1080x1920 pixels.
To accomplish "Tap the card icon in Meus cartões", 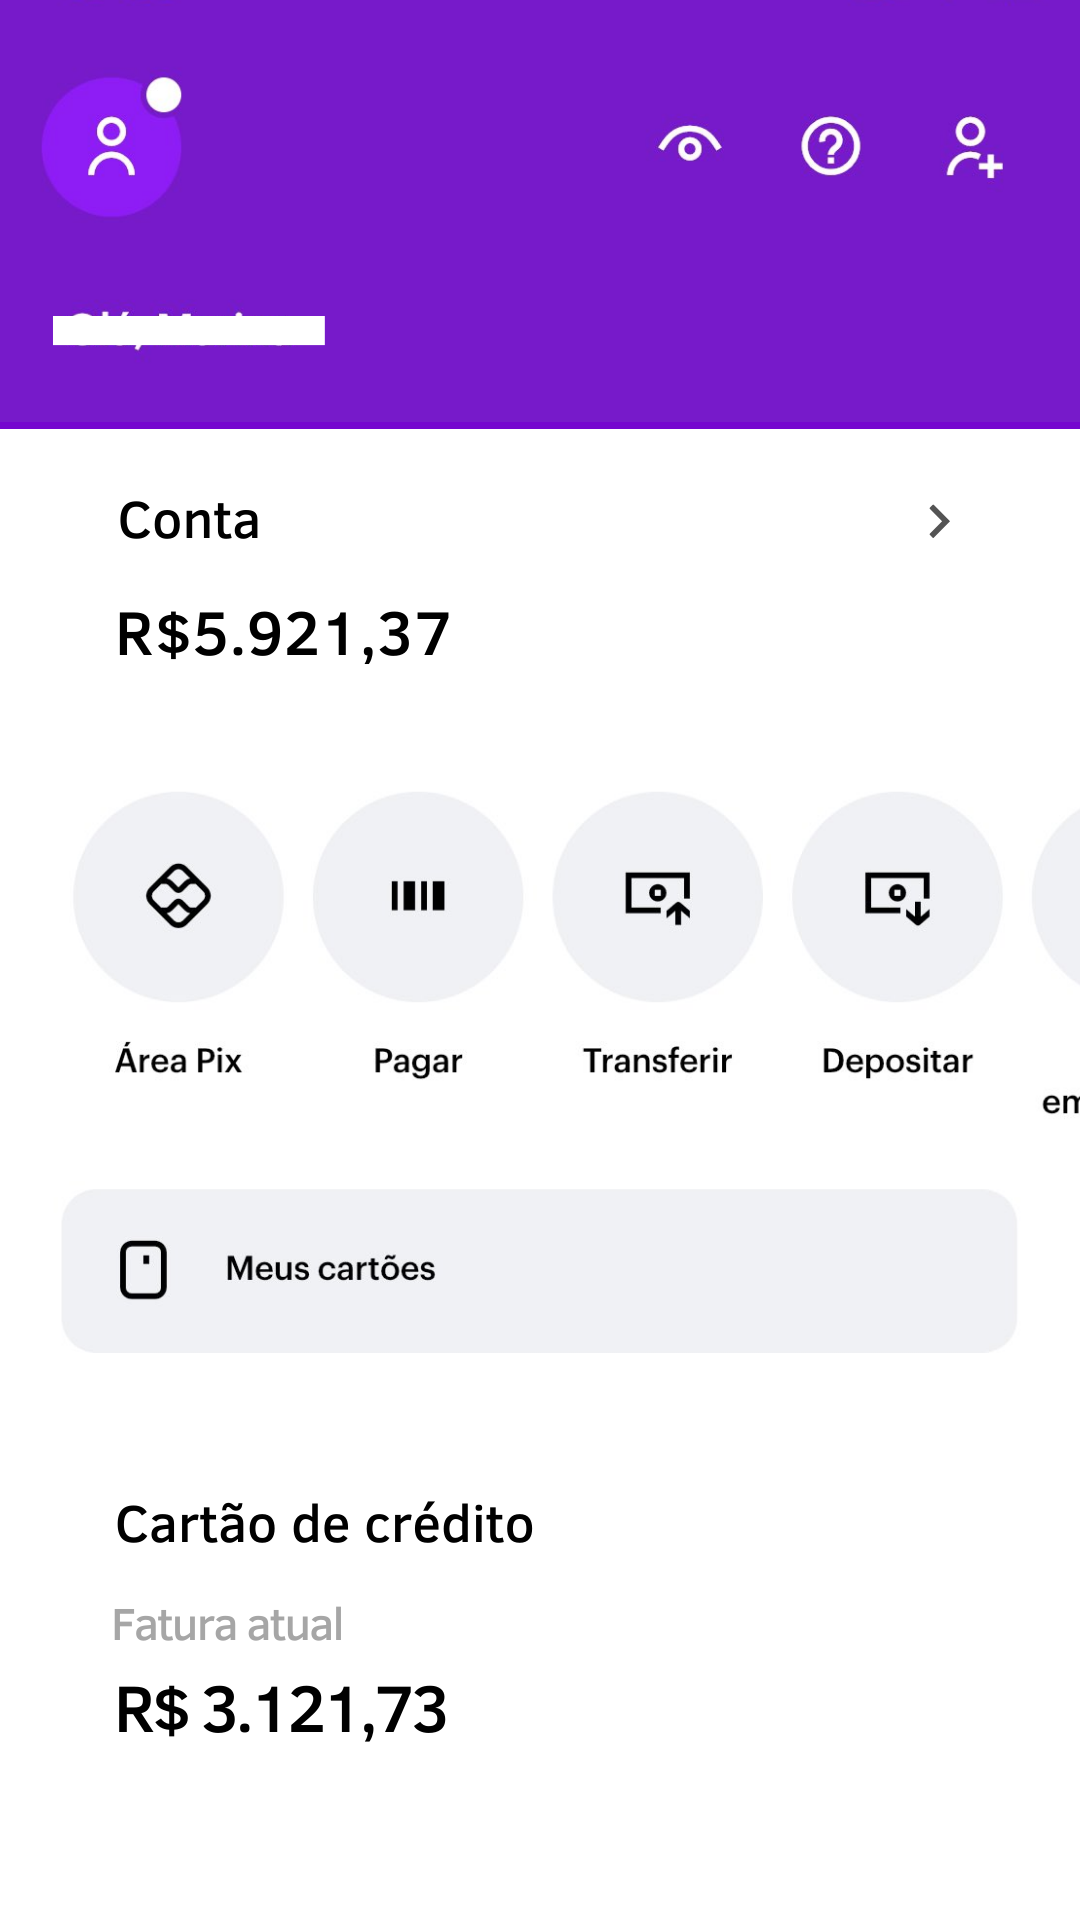I will coord(144,1270).
